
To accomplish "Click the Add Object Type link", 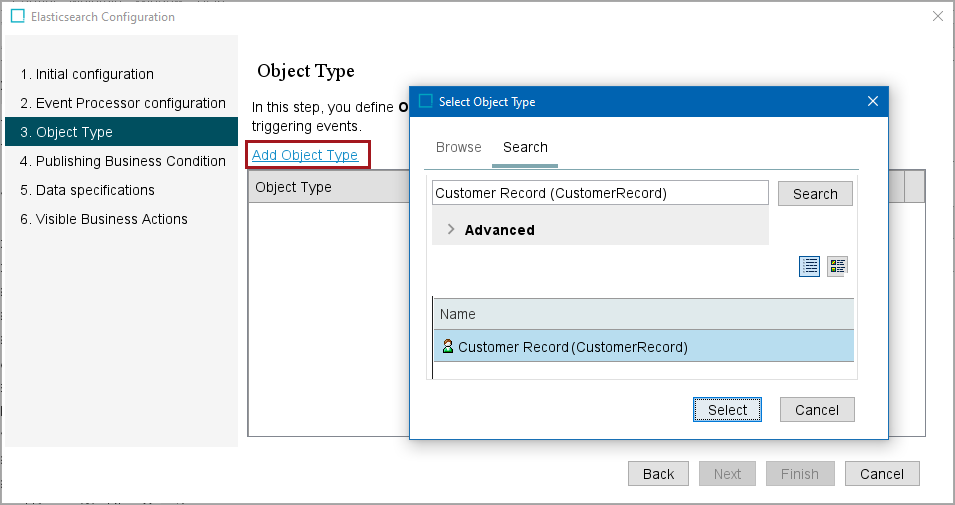I will point(305,155).
